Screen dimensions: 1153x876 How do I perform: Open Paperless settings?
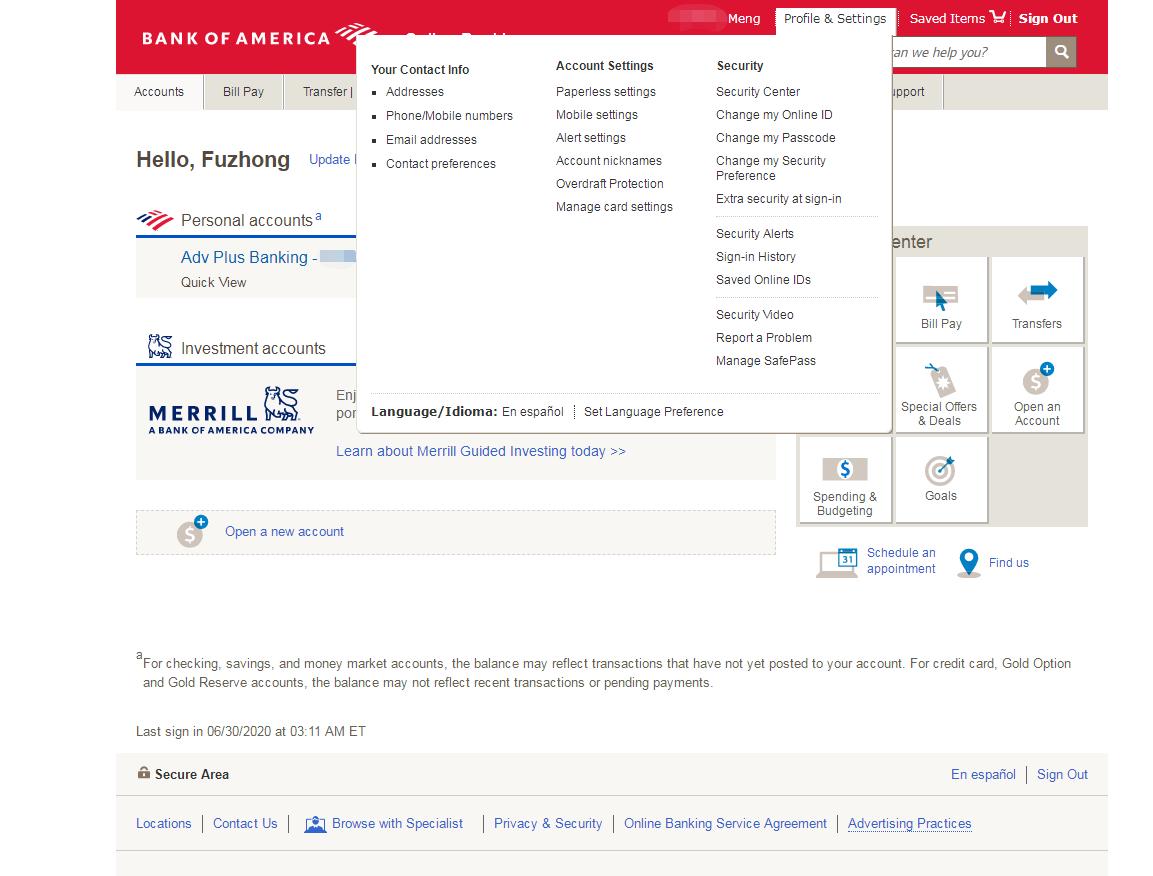click(606, 92)
